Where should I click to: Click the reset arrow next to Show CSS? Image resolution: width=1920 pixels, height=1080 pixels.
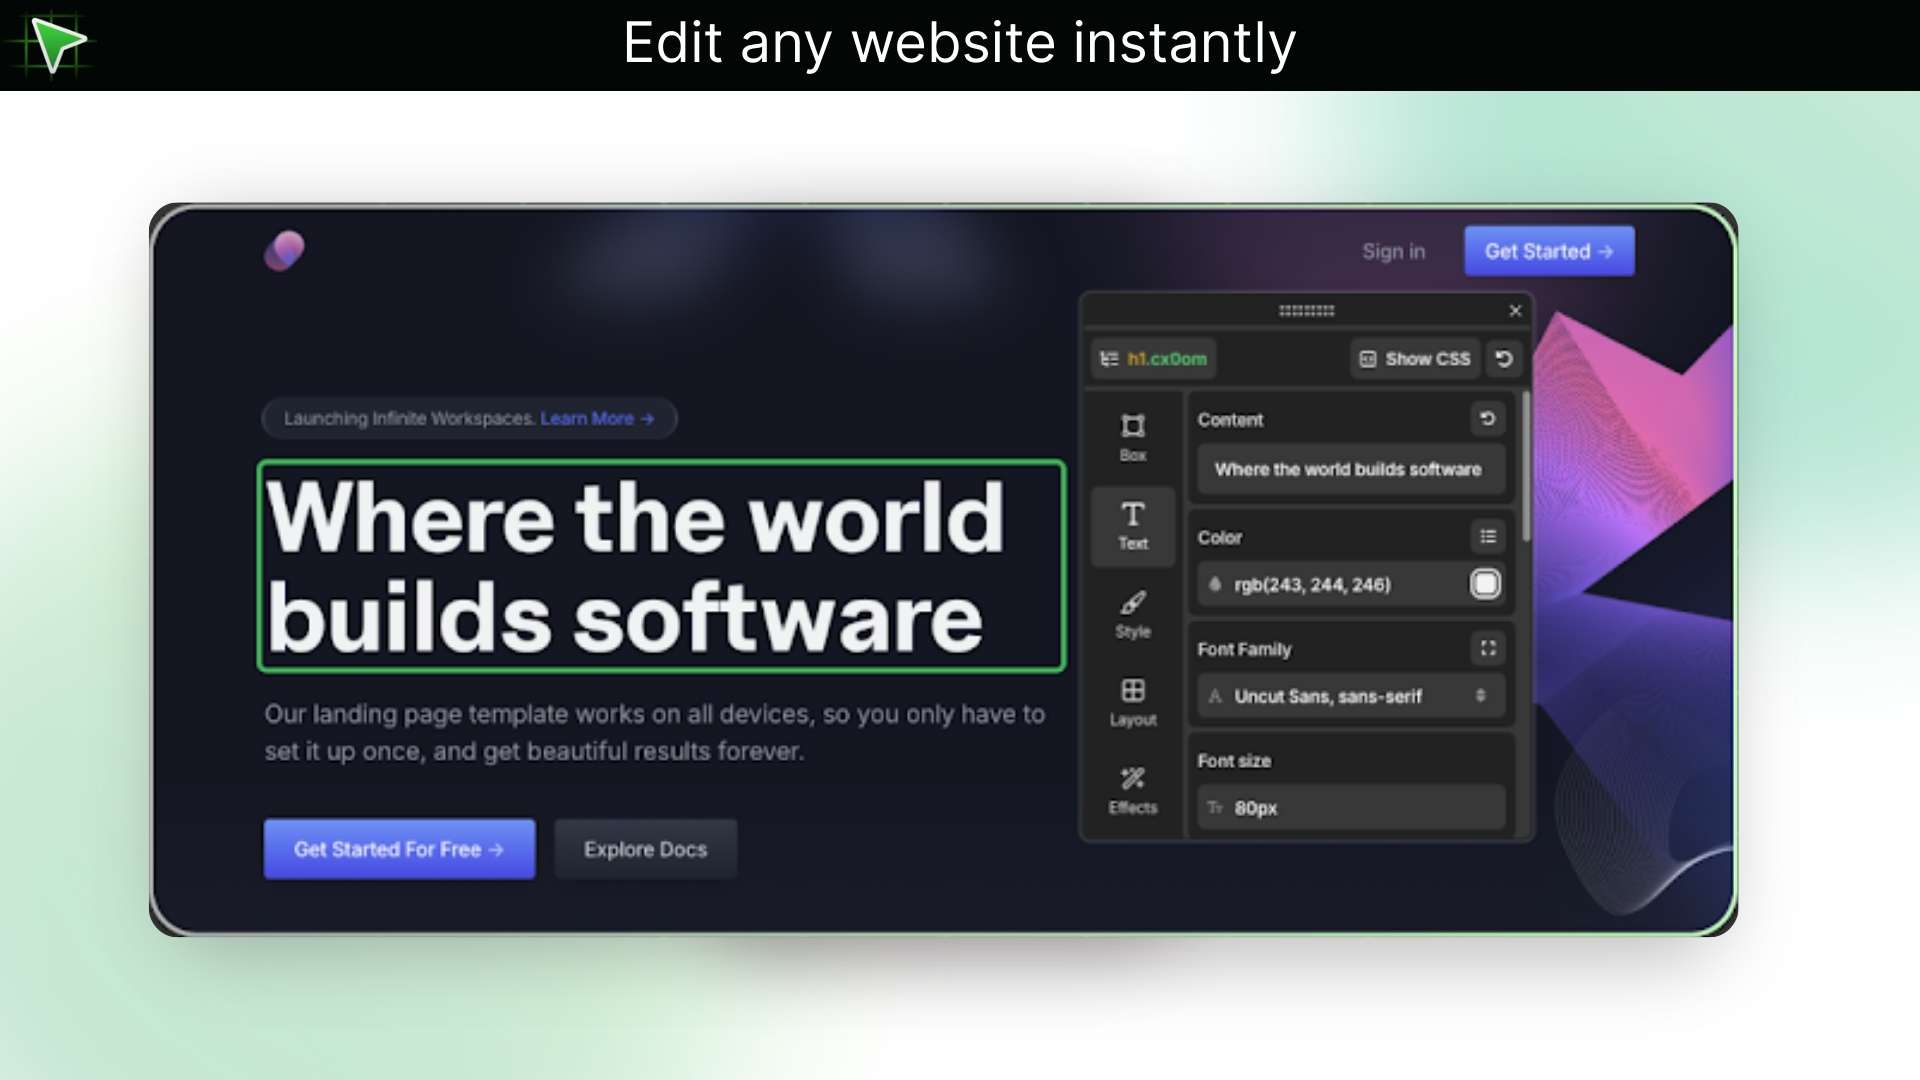(1504, 358)
